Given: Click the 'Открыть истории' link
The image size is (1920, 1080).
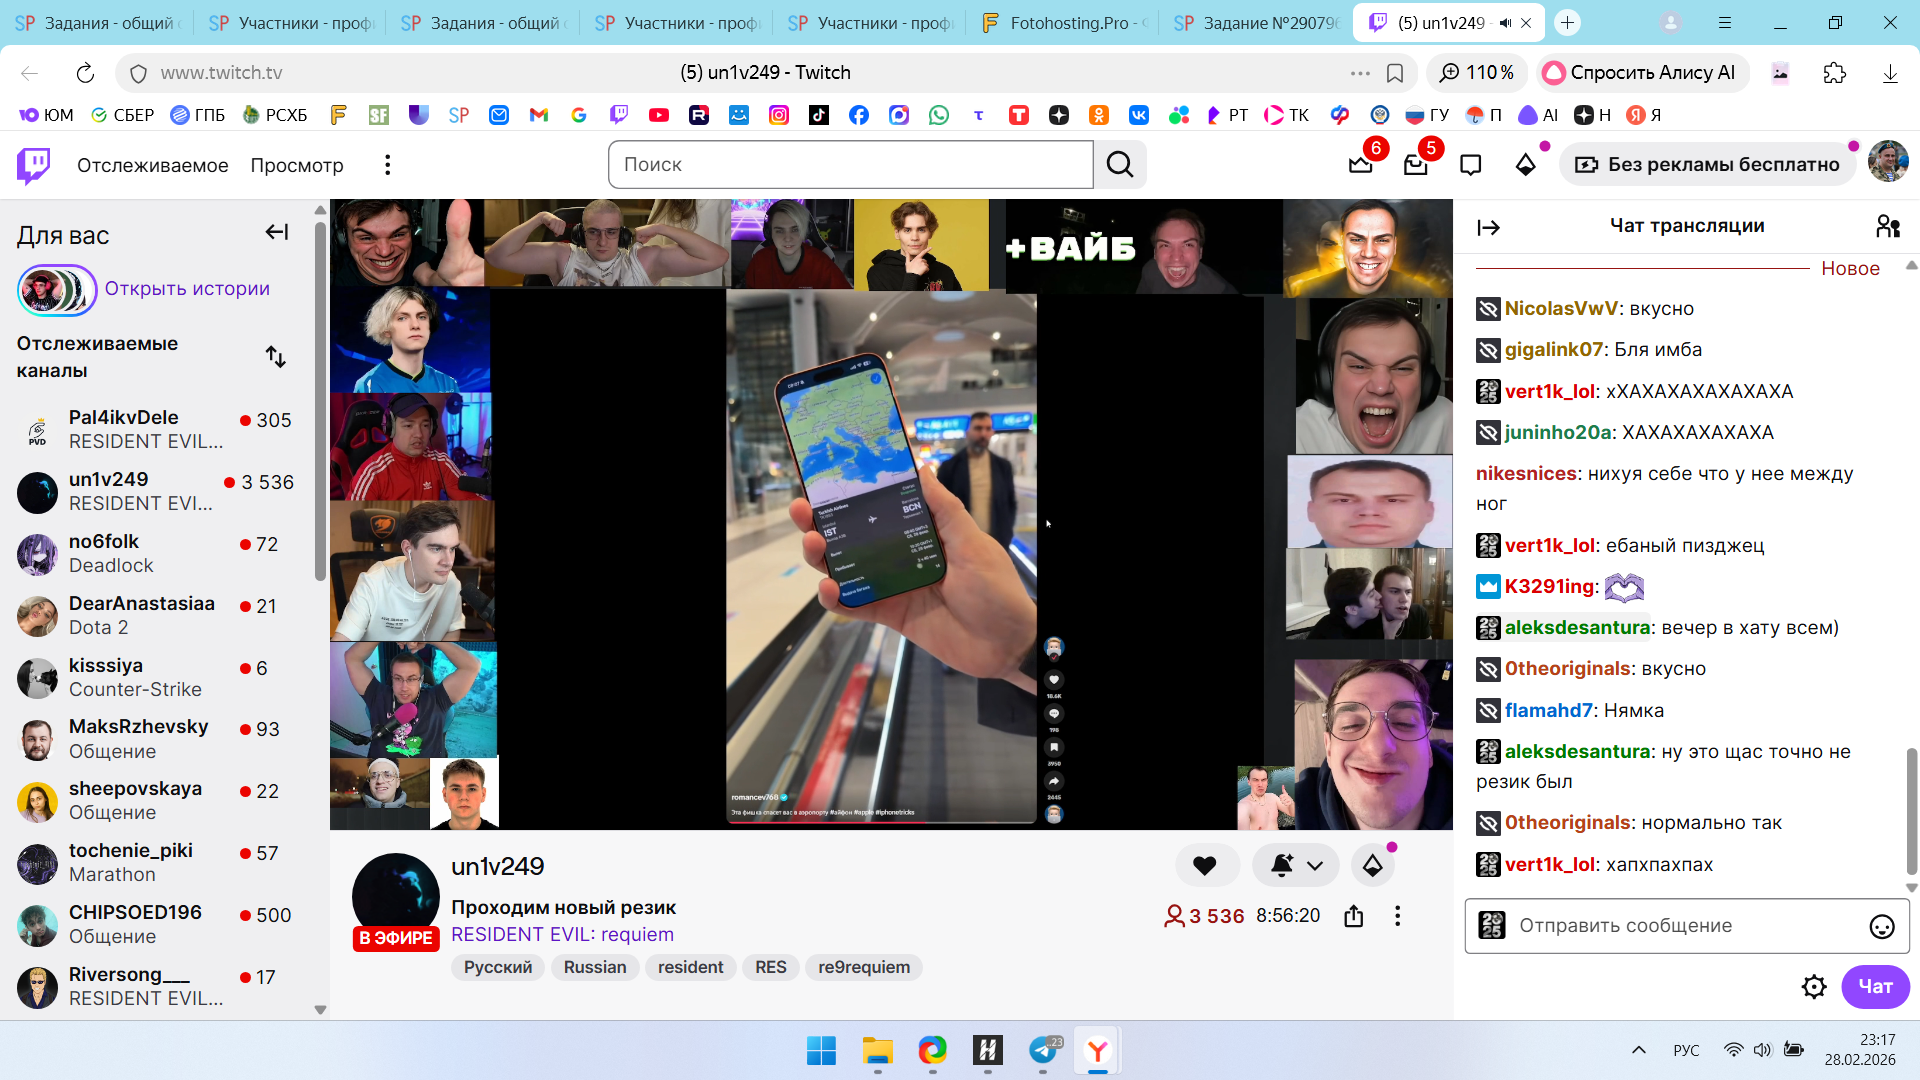Looking at the screenshot, I should click(187, 289).
